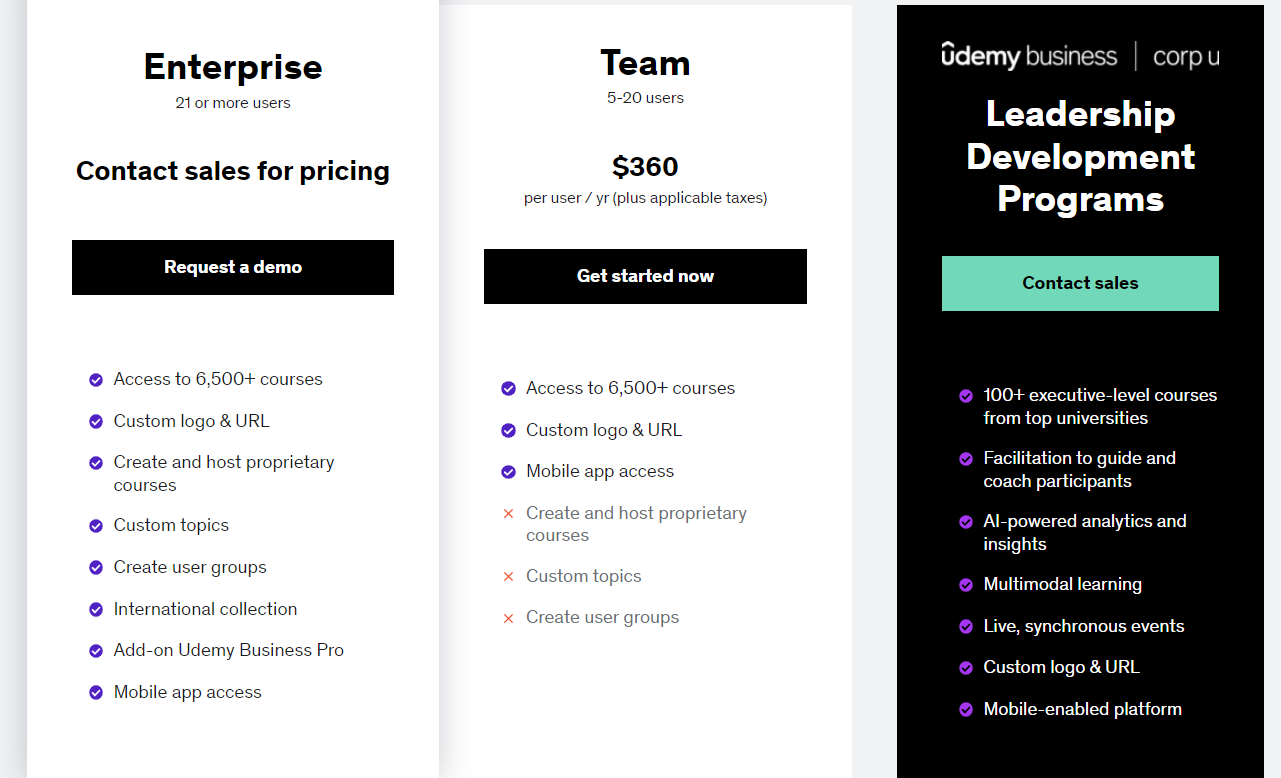Click red X beside Team Custom topics
Image resolution: width=1281 pixels, height=778 pixels.
coord(508,577)
